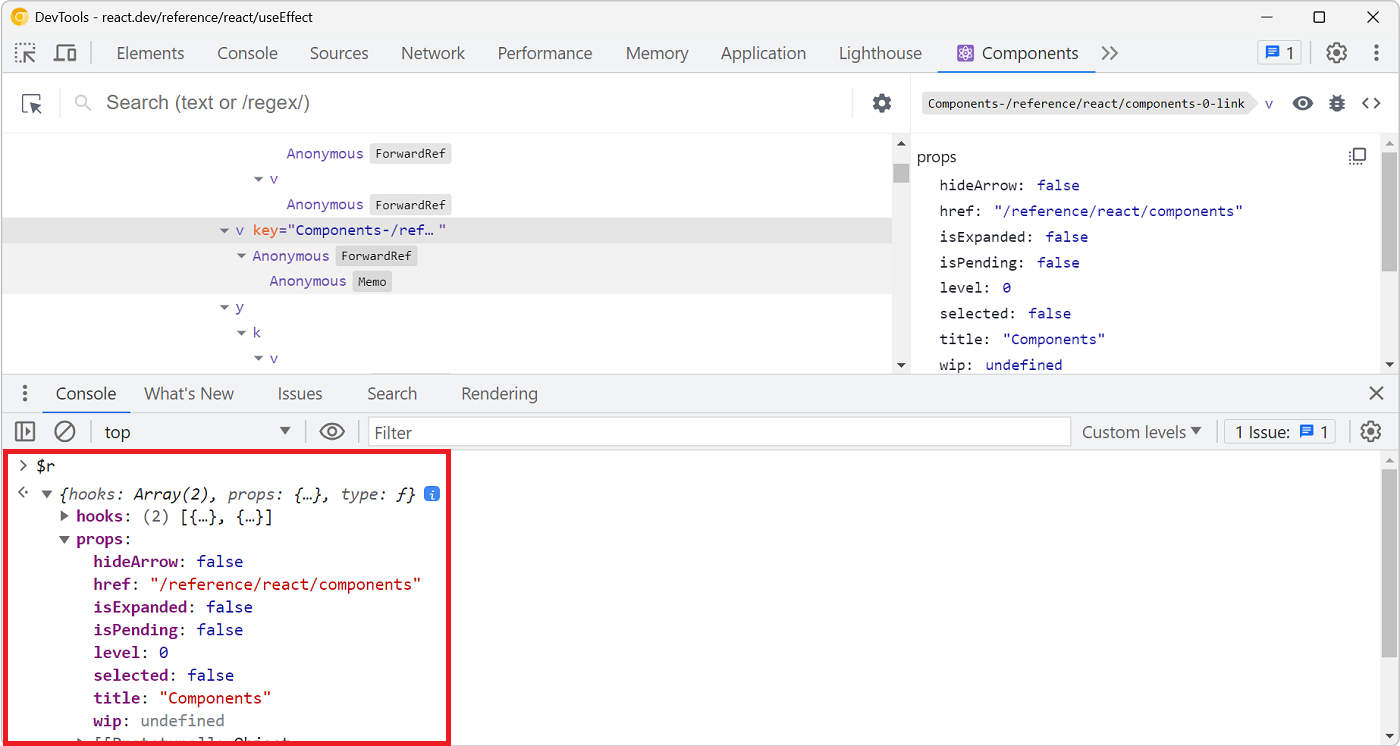1400x746 pixels.
Task: Edit the hideArrow prop value false
Action: [1058, 185]
